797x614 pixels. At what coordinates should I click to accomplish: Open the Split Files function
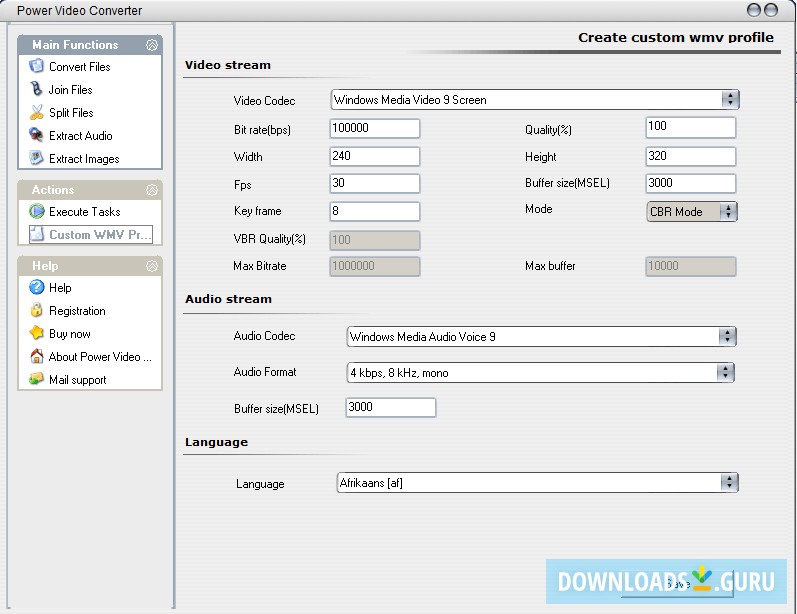coord(71,113)
